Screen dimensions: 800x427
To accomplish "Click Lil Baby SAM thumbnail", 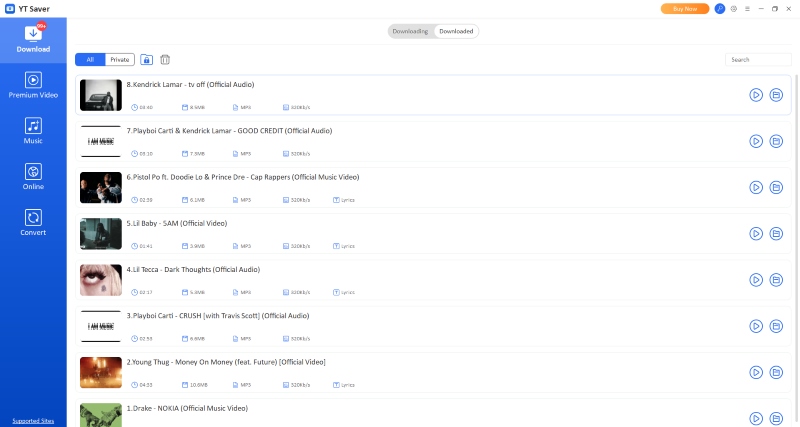I will [x=101, y=234].
